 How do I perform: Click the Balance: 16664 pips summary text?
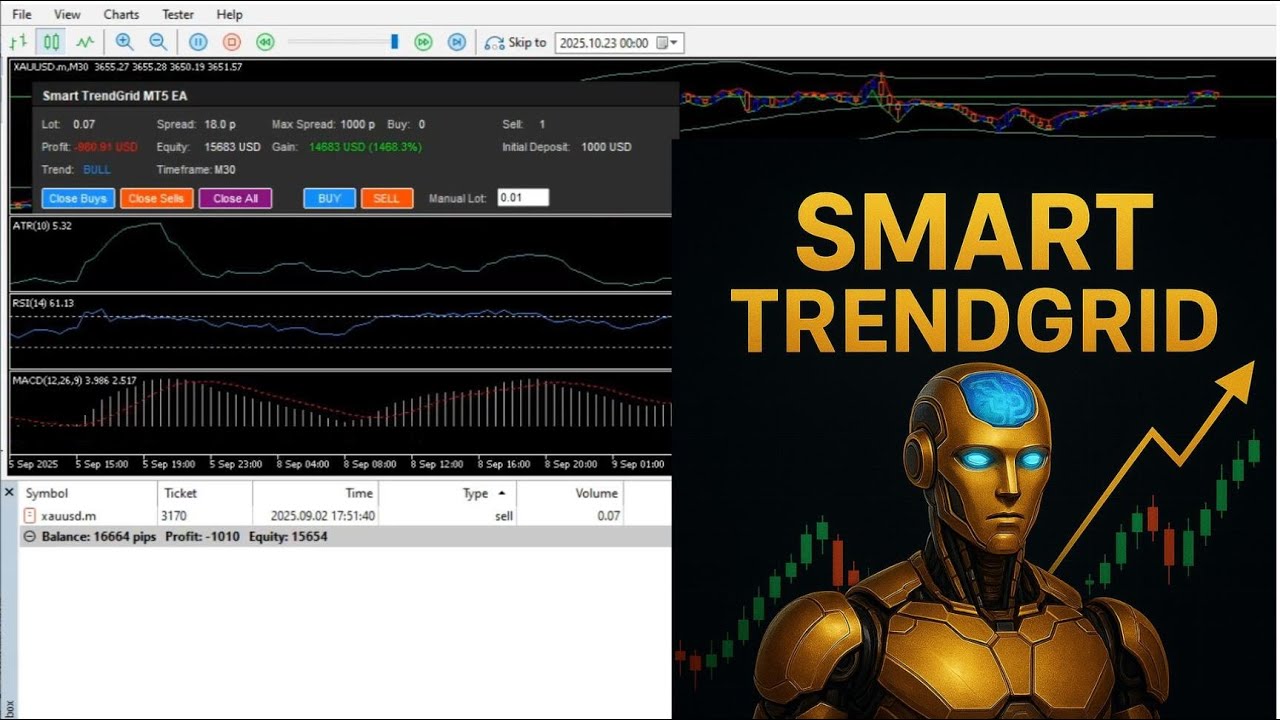pyautogui.click(x=98, y=537)
